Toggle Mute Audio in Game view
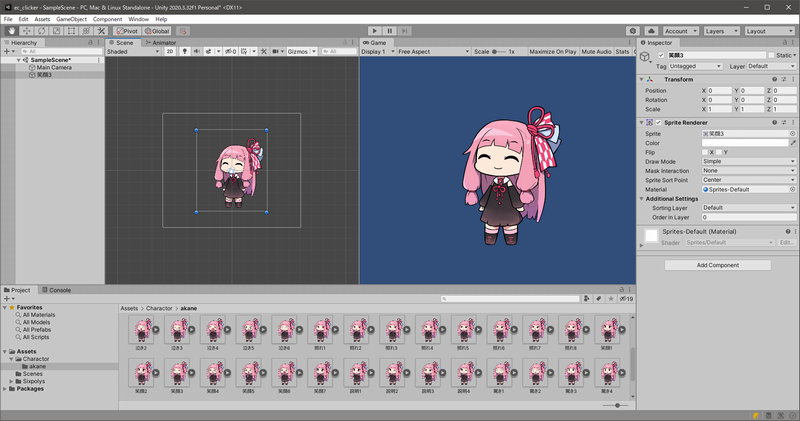 click(x=596, y=52)
